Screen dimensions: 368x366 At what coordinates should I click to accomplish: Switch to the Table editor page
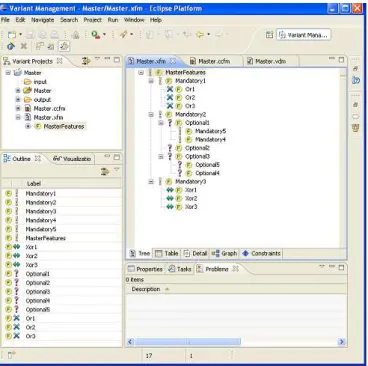[167, 254]
